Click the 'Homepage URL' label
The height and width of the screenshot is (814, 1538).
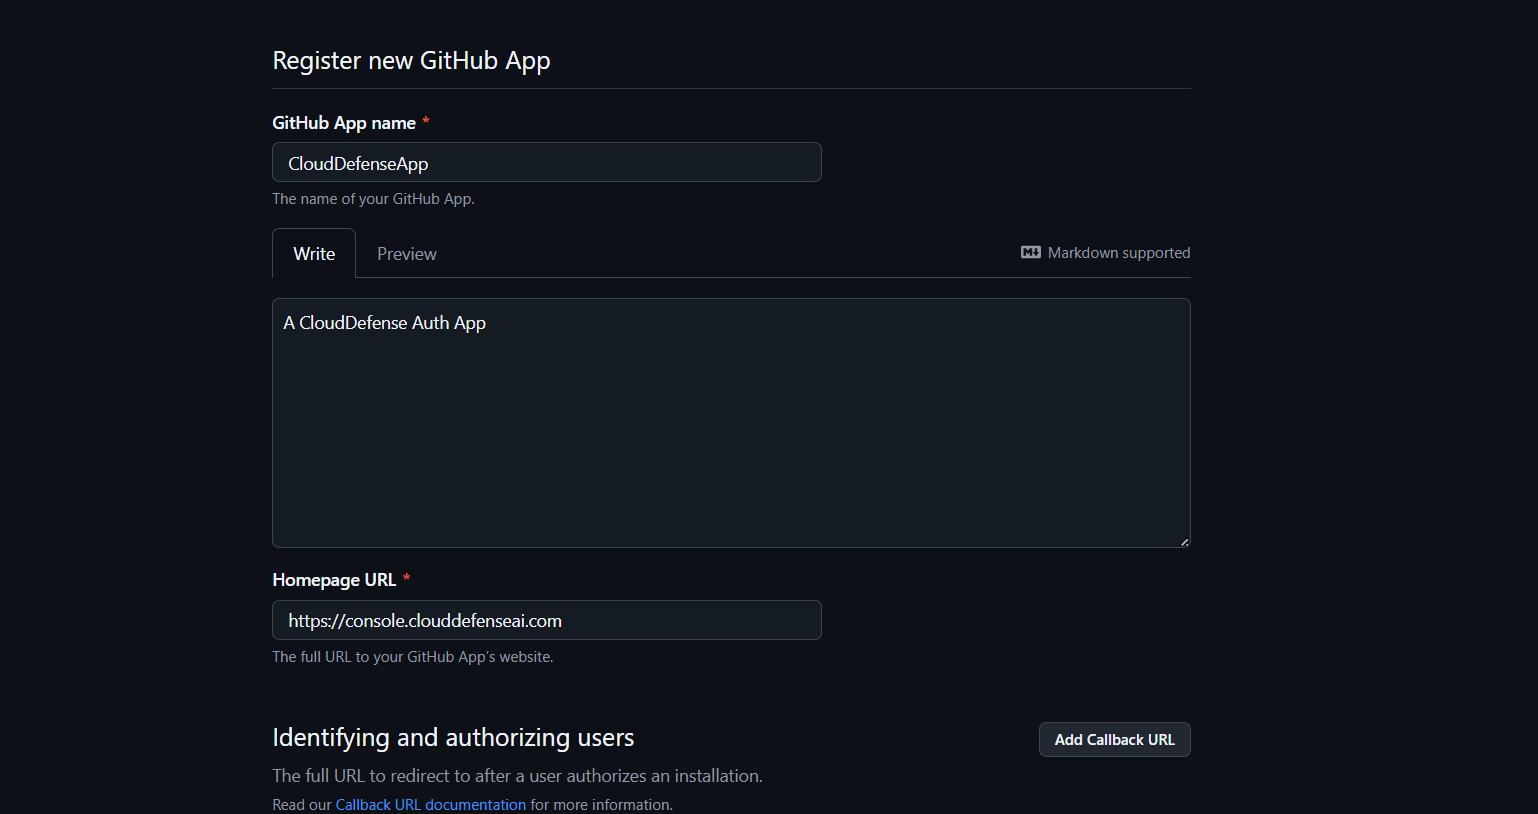[334, 580]
